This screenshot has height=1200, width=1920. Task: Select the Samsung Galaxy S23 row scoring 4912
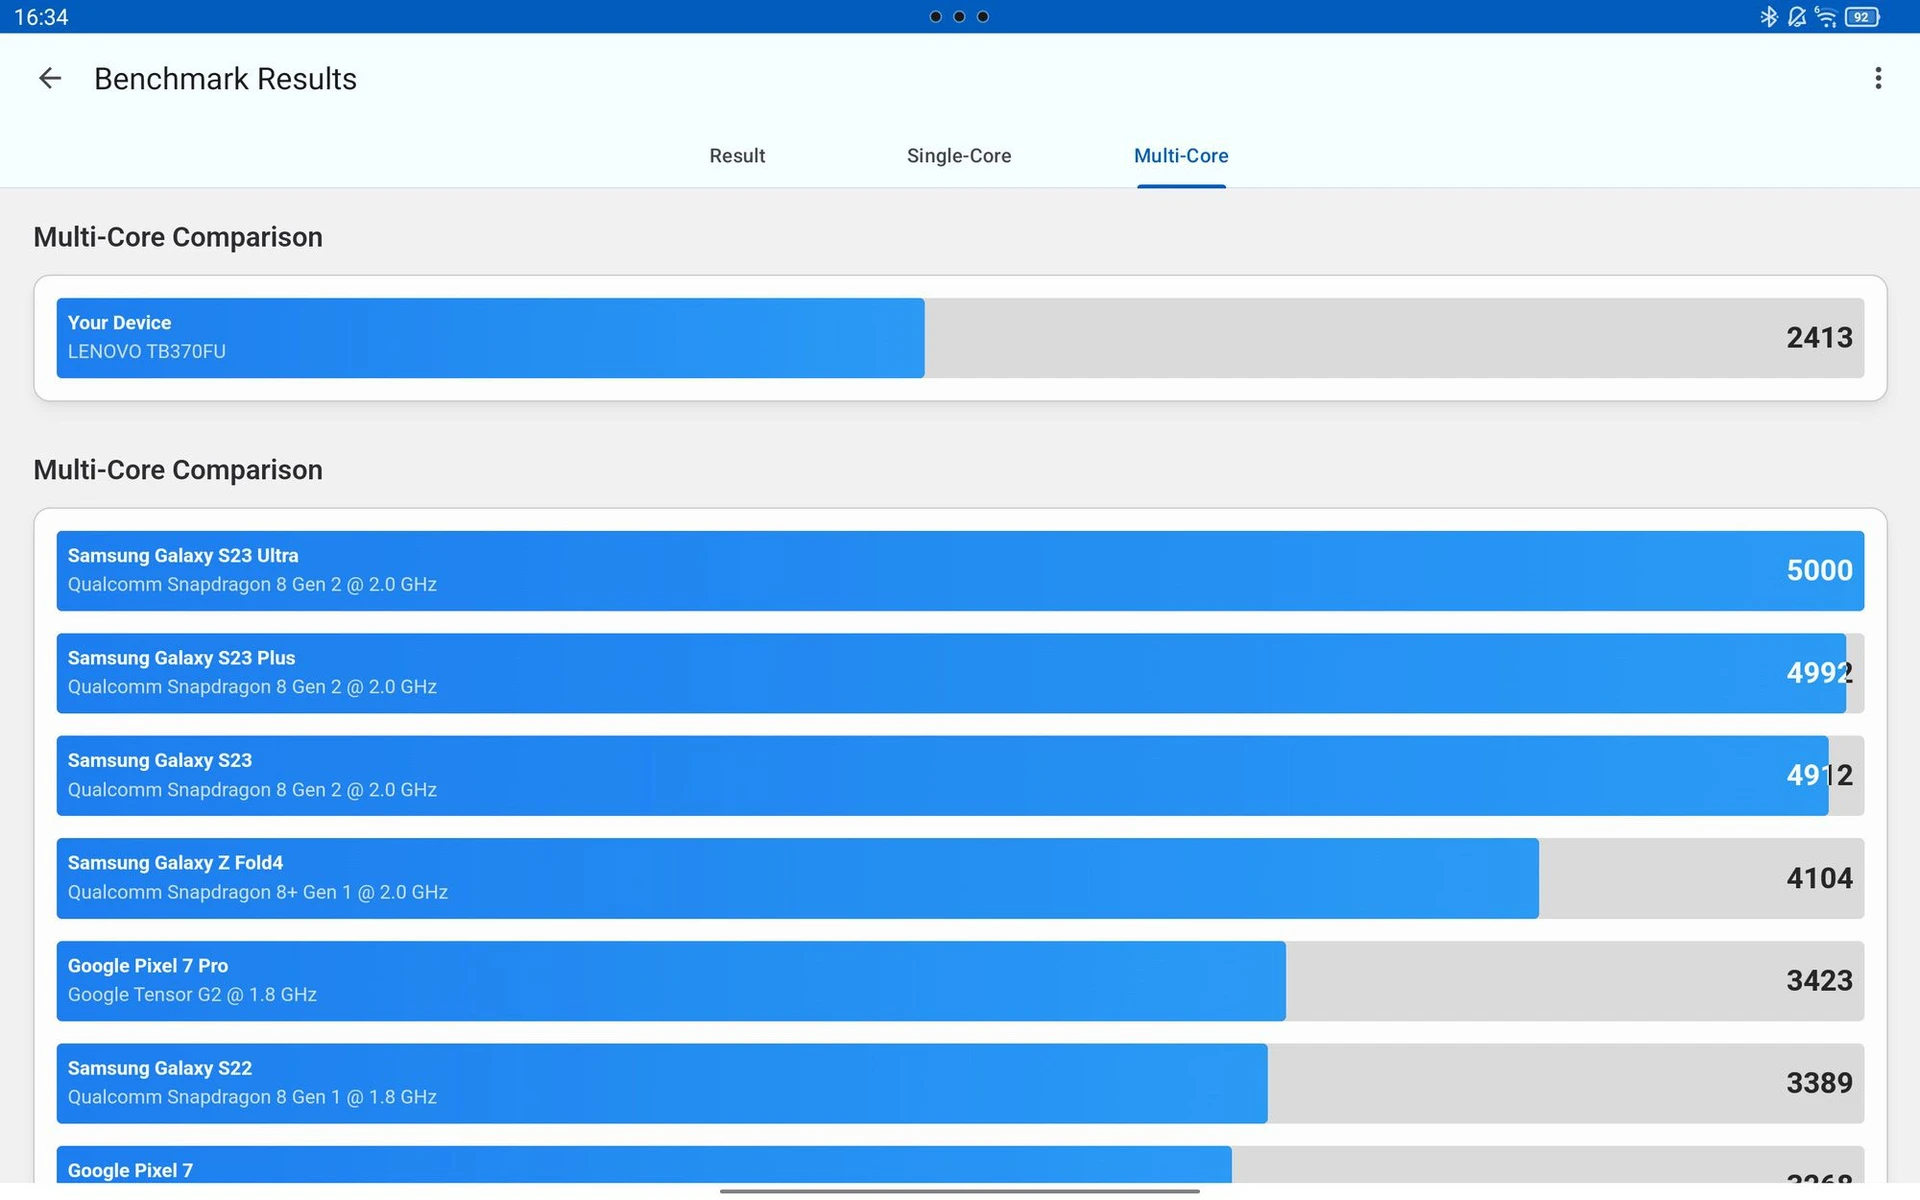[x=960, y=775]
